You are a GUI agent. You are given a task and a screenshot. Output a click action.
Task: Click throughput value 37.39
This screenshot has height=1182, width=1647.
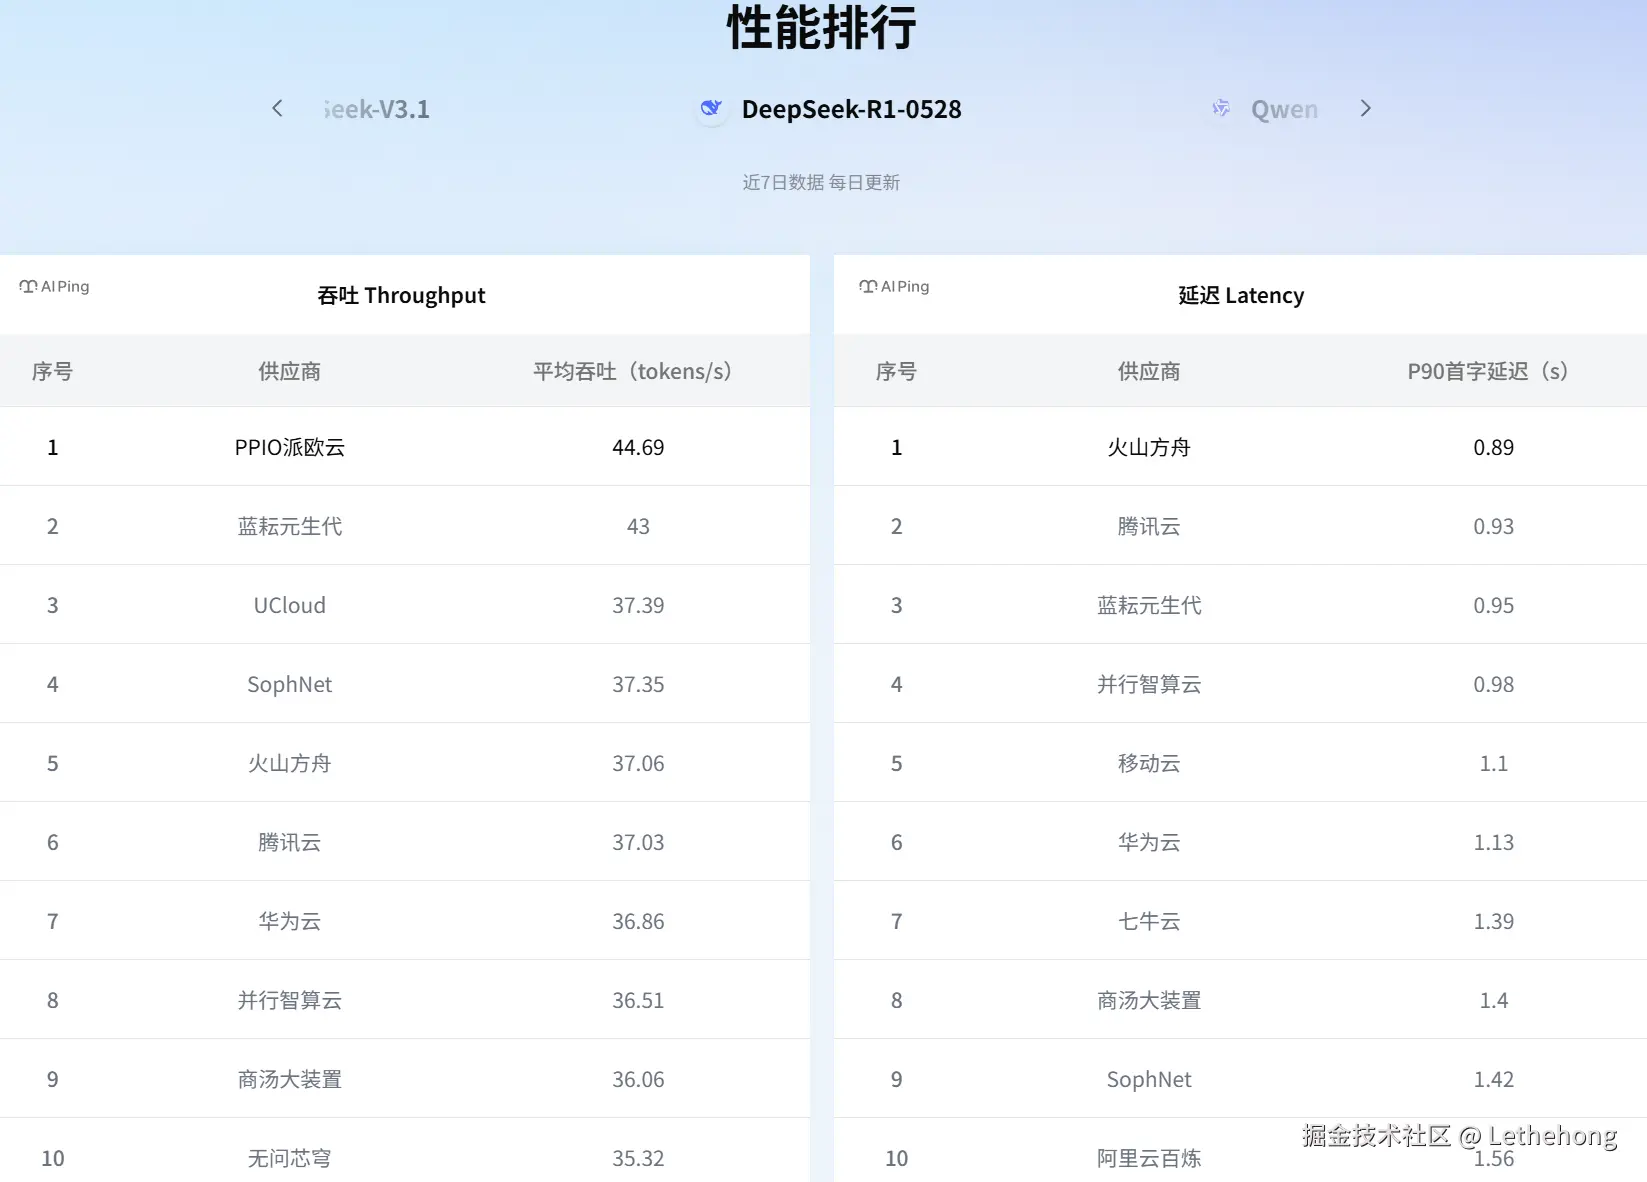pyautogui.click(x=638, y=605)
